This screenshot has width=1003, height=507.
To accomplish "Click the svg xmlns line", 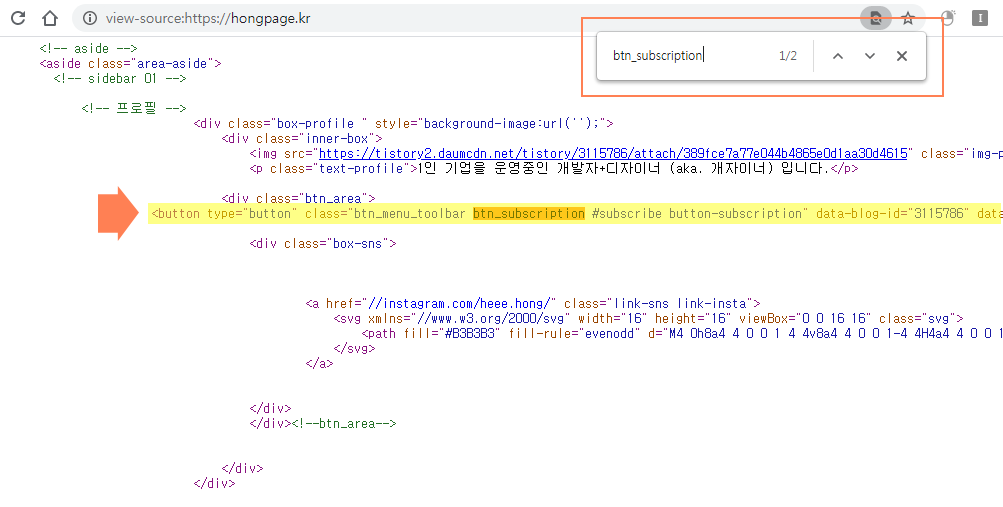I will coord(649,318).
